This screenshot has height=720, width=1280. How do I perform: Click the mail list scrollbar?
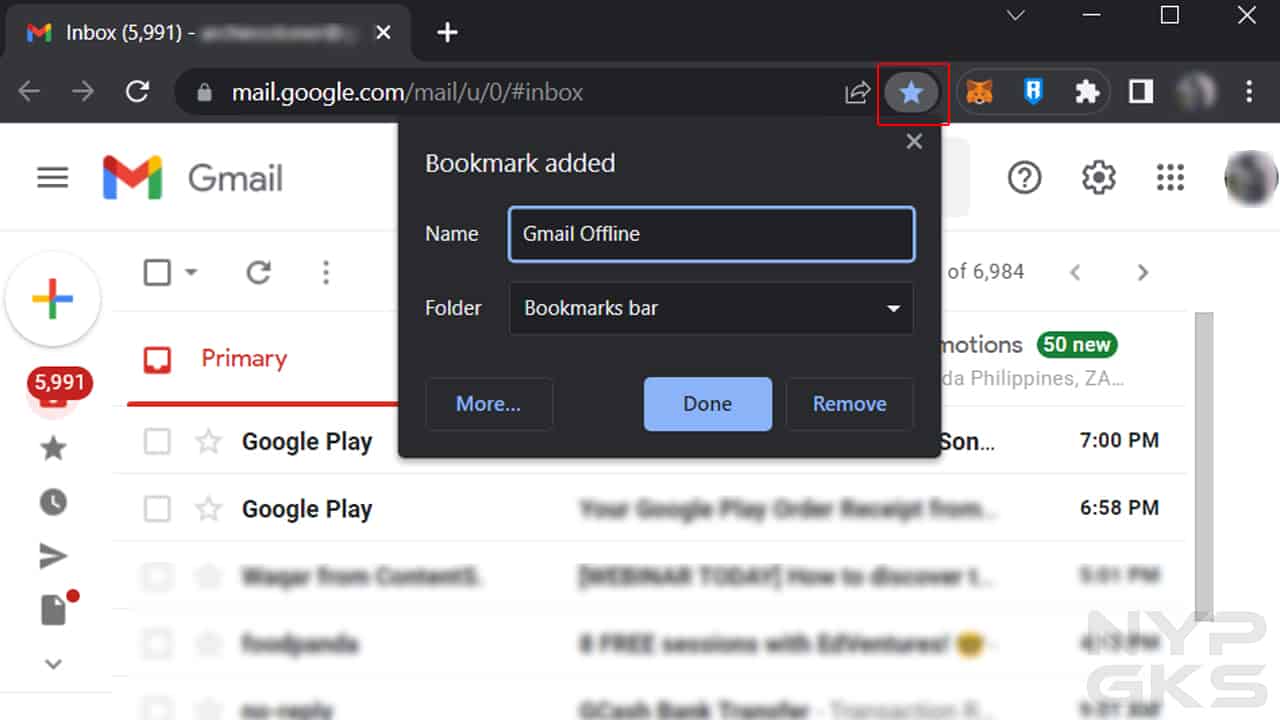point(1204,465)
